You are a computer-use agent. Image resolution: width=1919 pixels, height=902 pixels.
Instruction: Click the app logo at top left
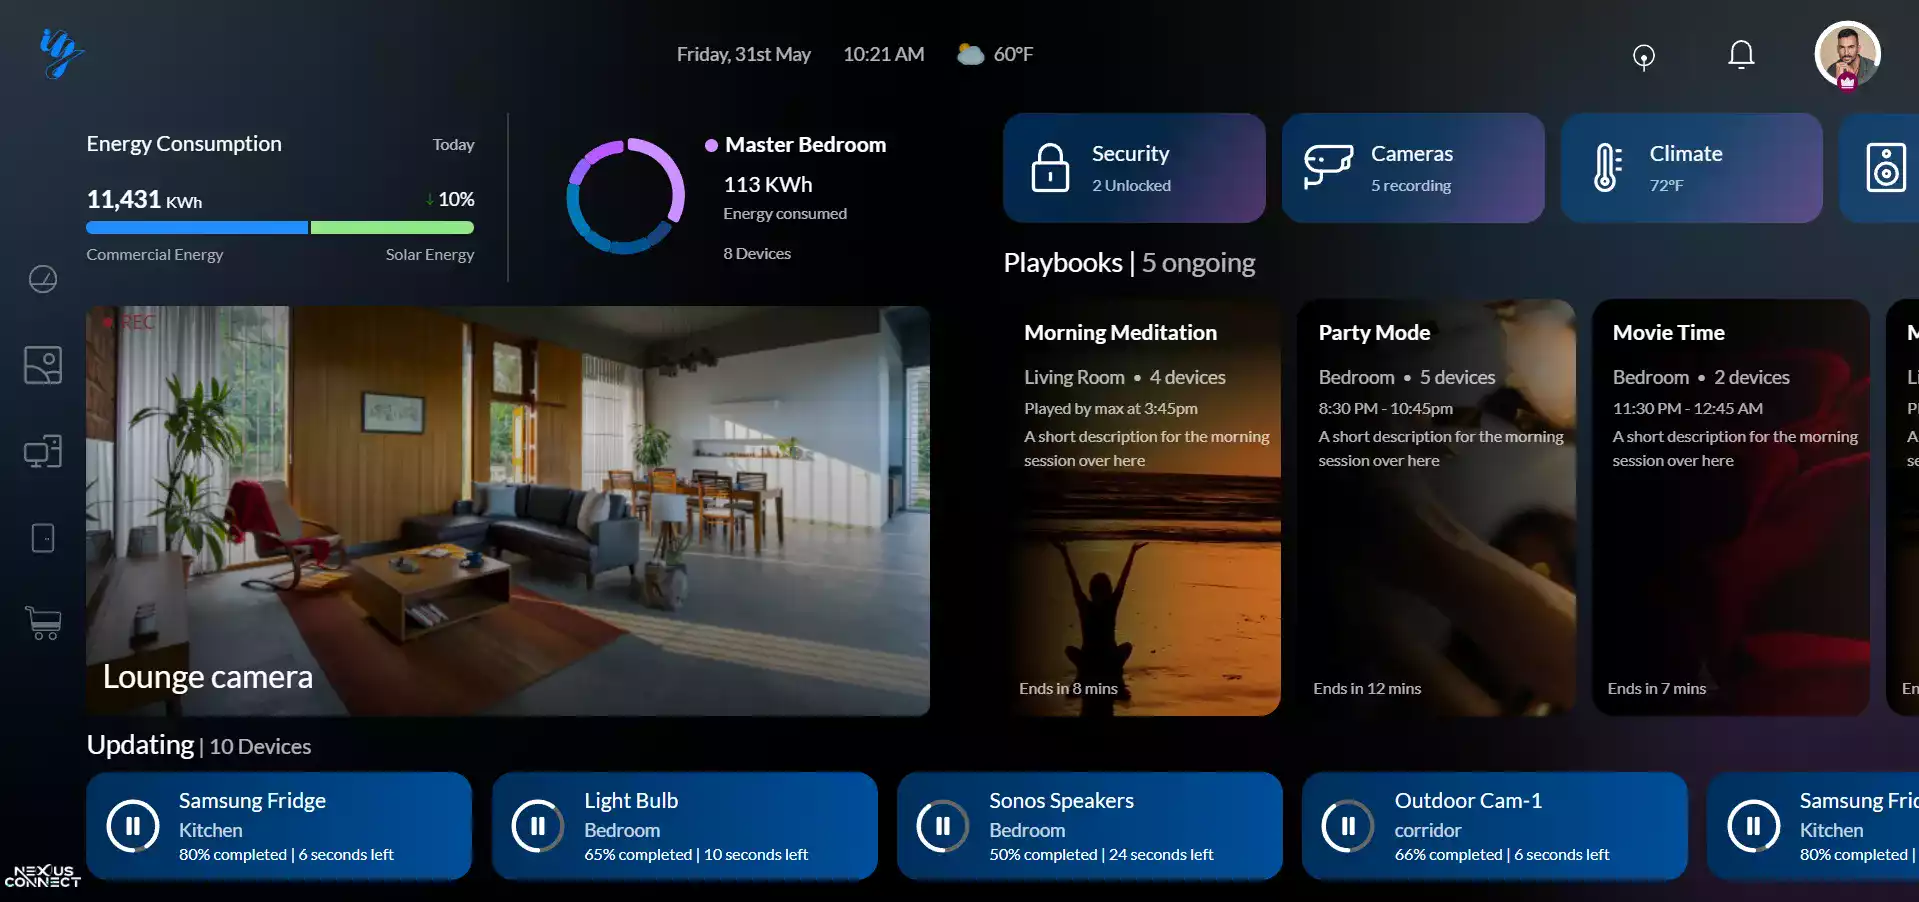[60, 52]
